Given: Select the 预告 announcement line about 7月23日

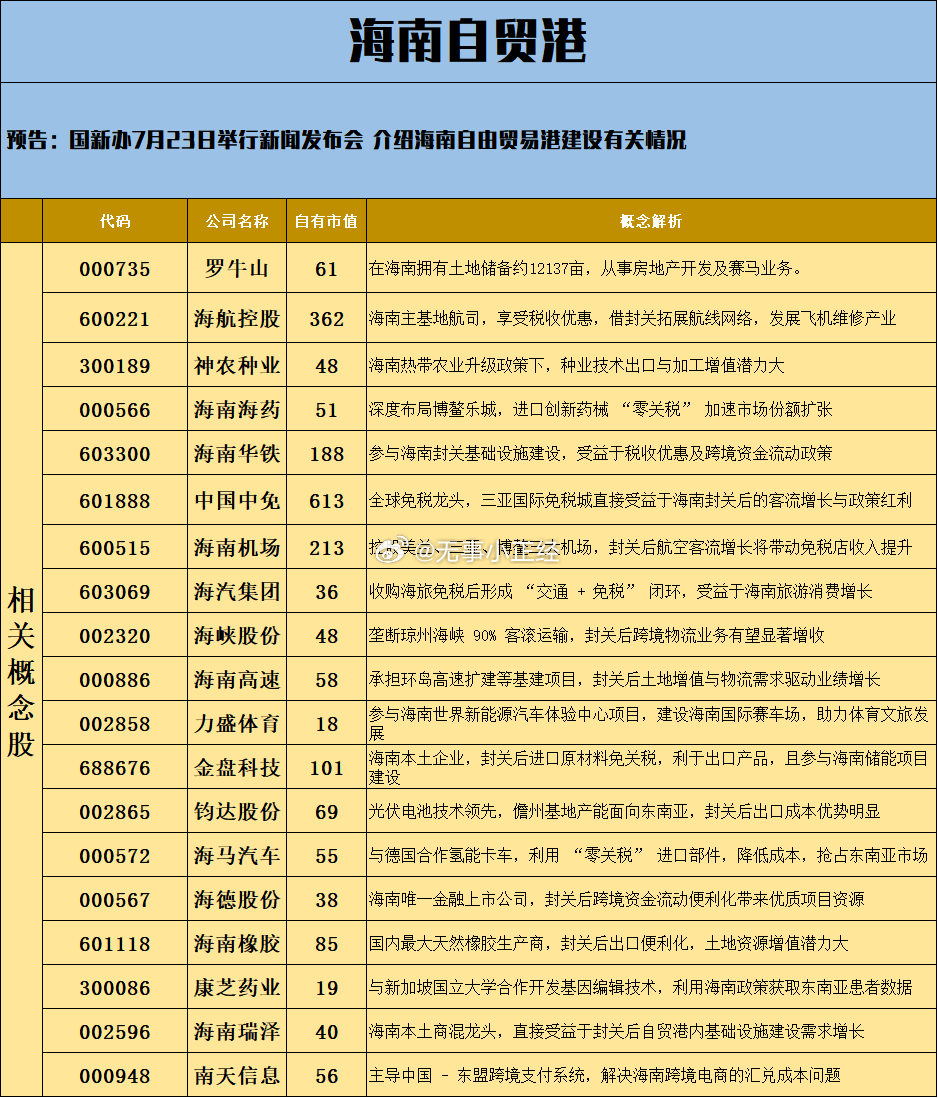Looking at the screenshot, I should coord(346,140).
